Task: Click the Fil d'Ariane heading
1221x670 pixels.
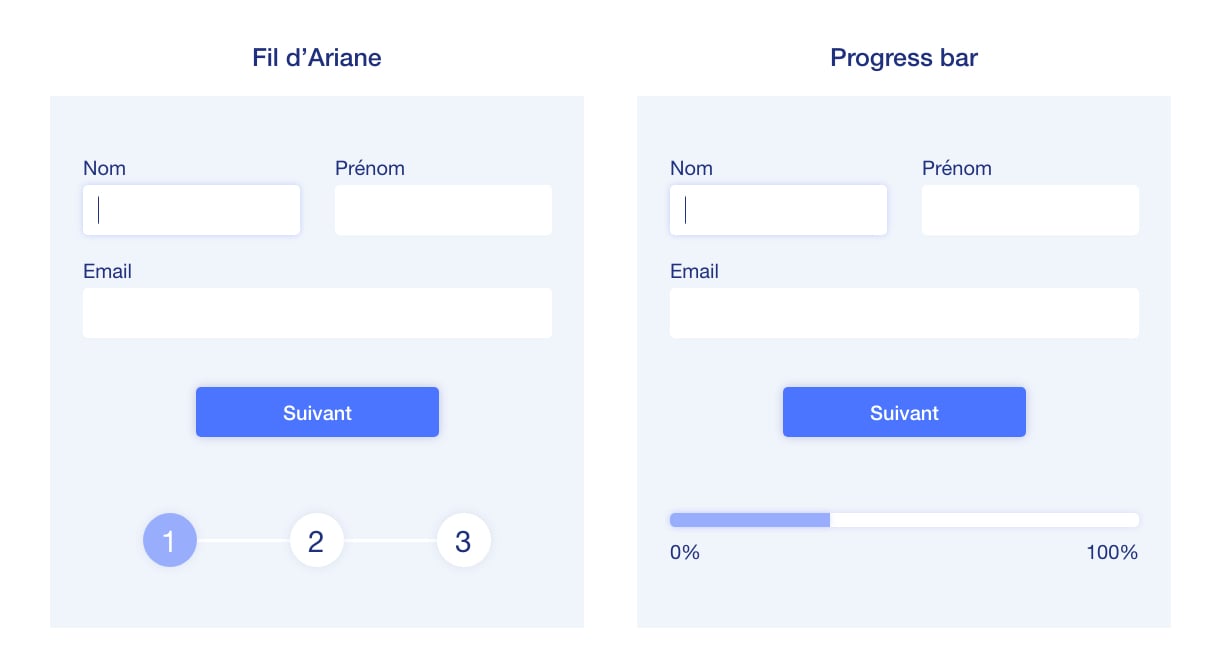Action: coord(317,58)
